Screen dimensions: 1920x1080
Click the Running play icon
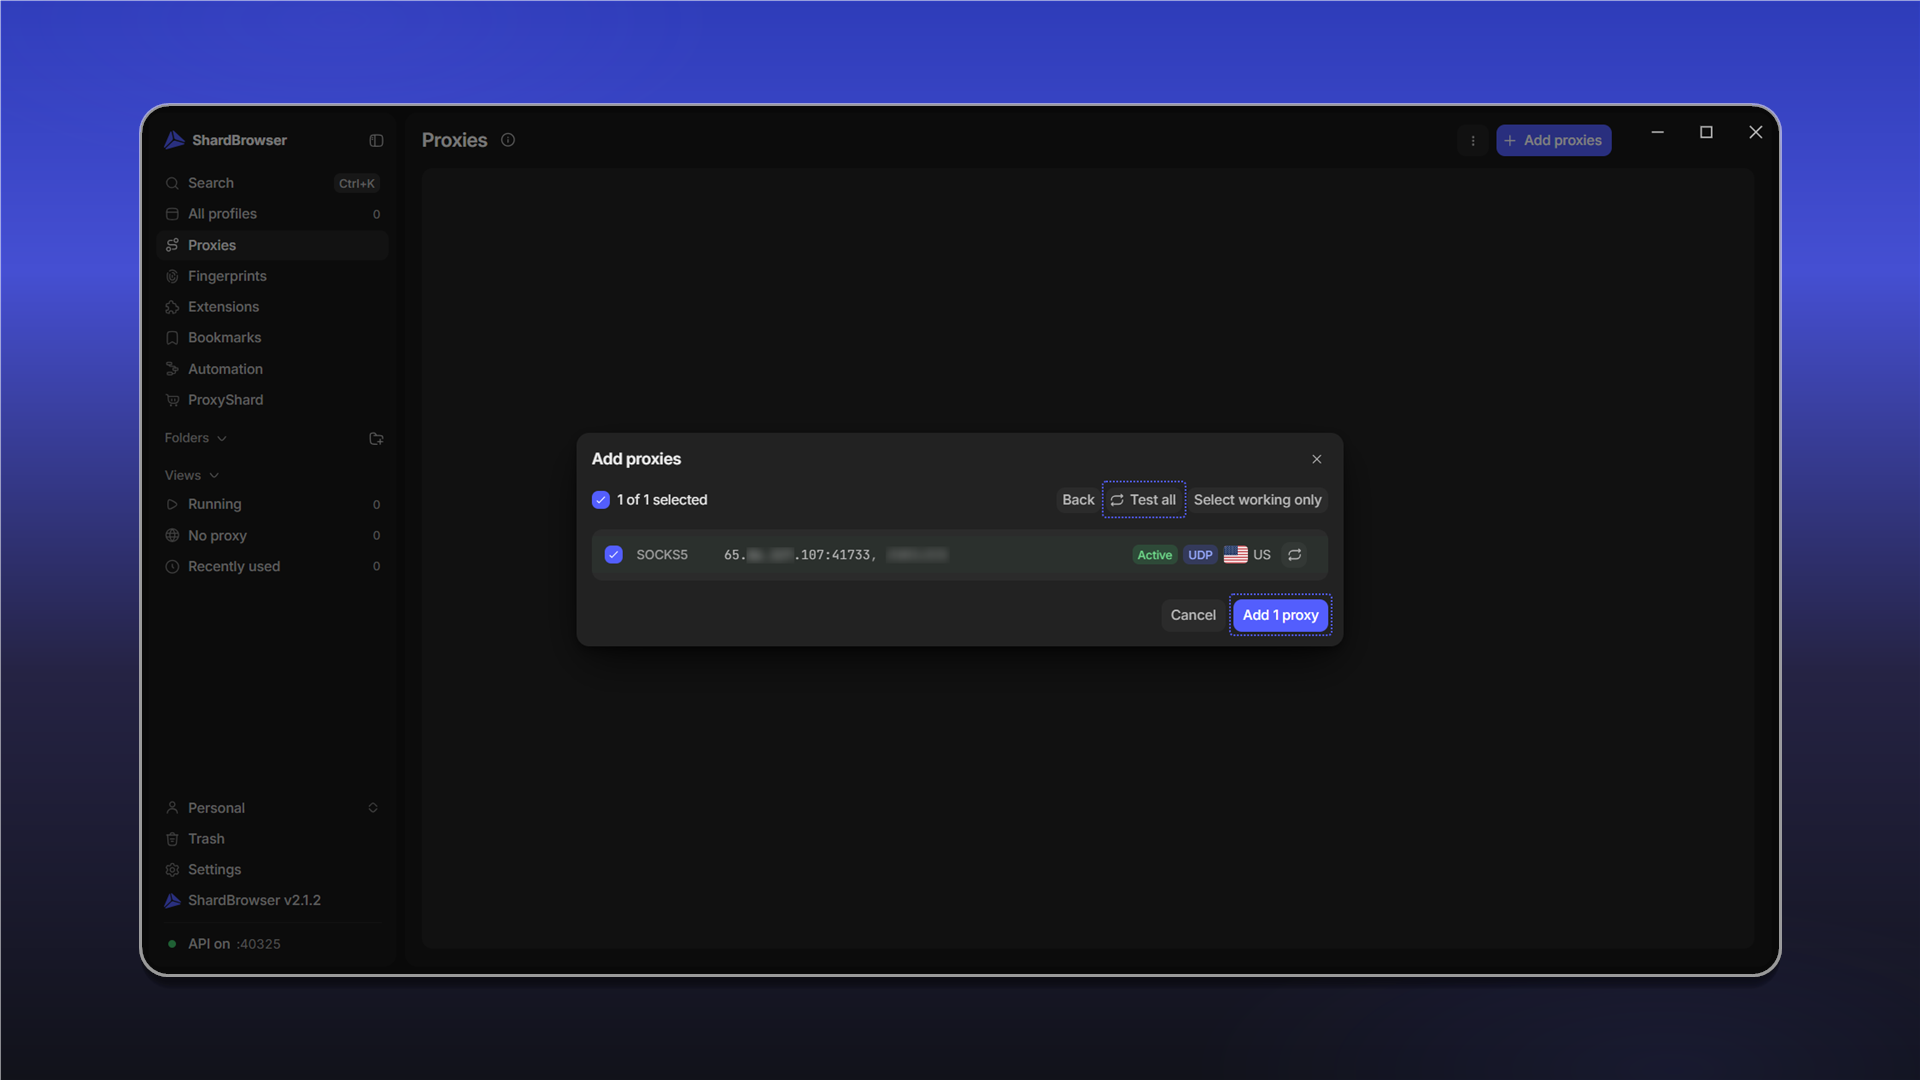pyautogui.click(x=172, y=505)
